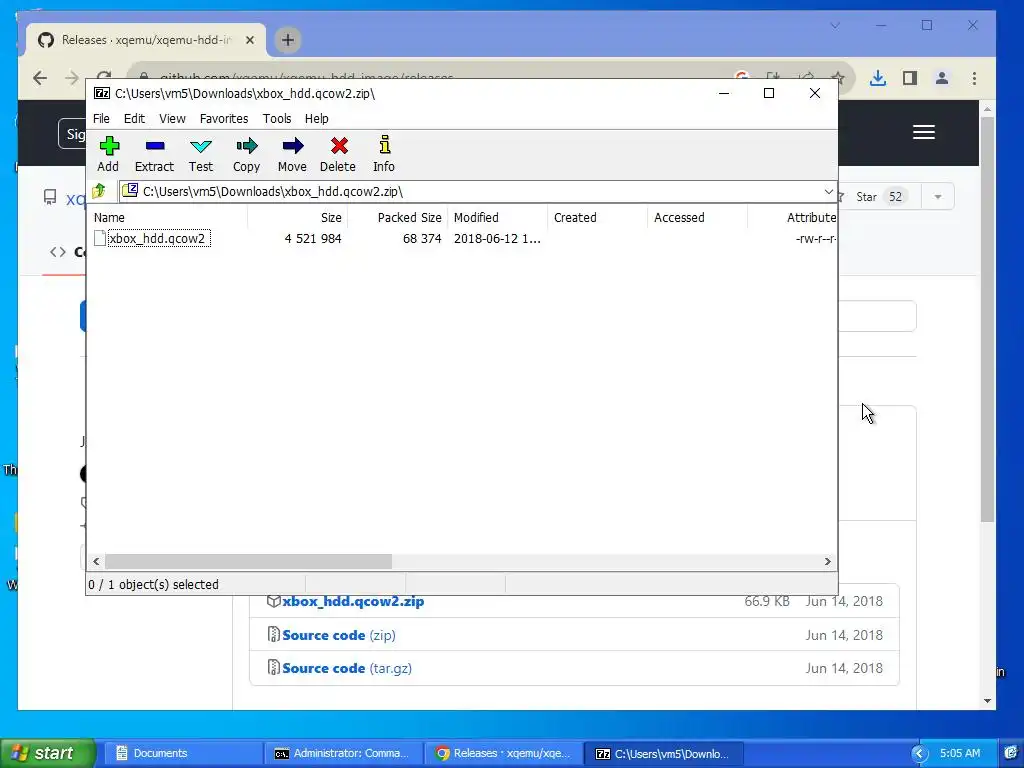Viewport: 1024px width, 768px height.
Task: Open Chrome side panel icon
Action: tap(910, 78)
